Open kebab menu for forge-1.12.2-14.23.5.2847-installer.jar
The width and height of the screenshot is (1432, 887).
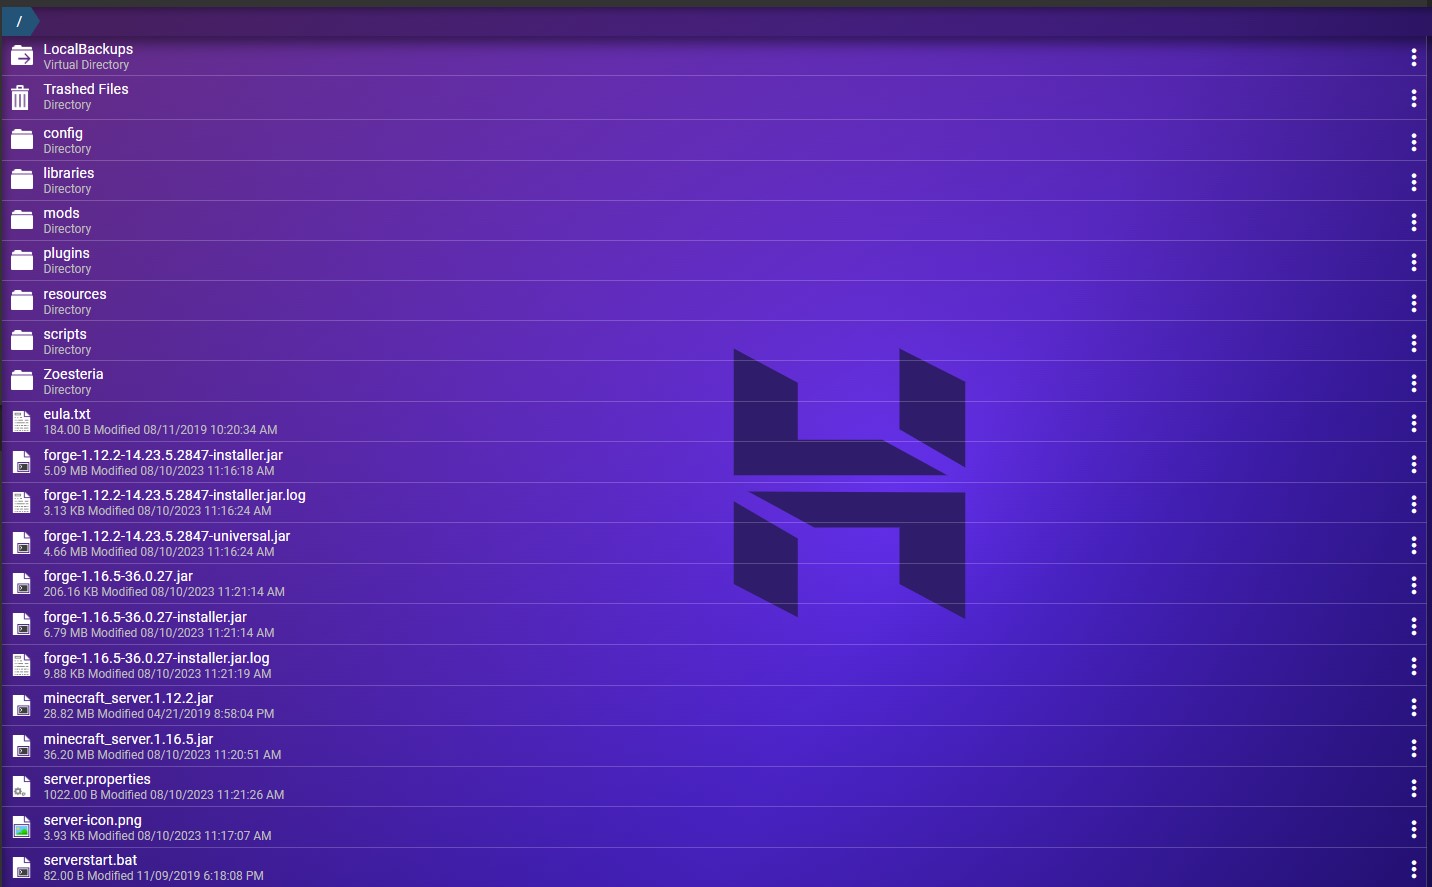(1413, 464)
